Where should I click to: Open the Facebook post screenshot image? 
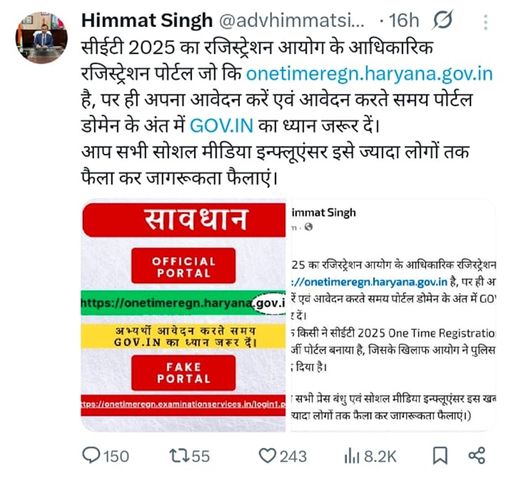[393, 315]
